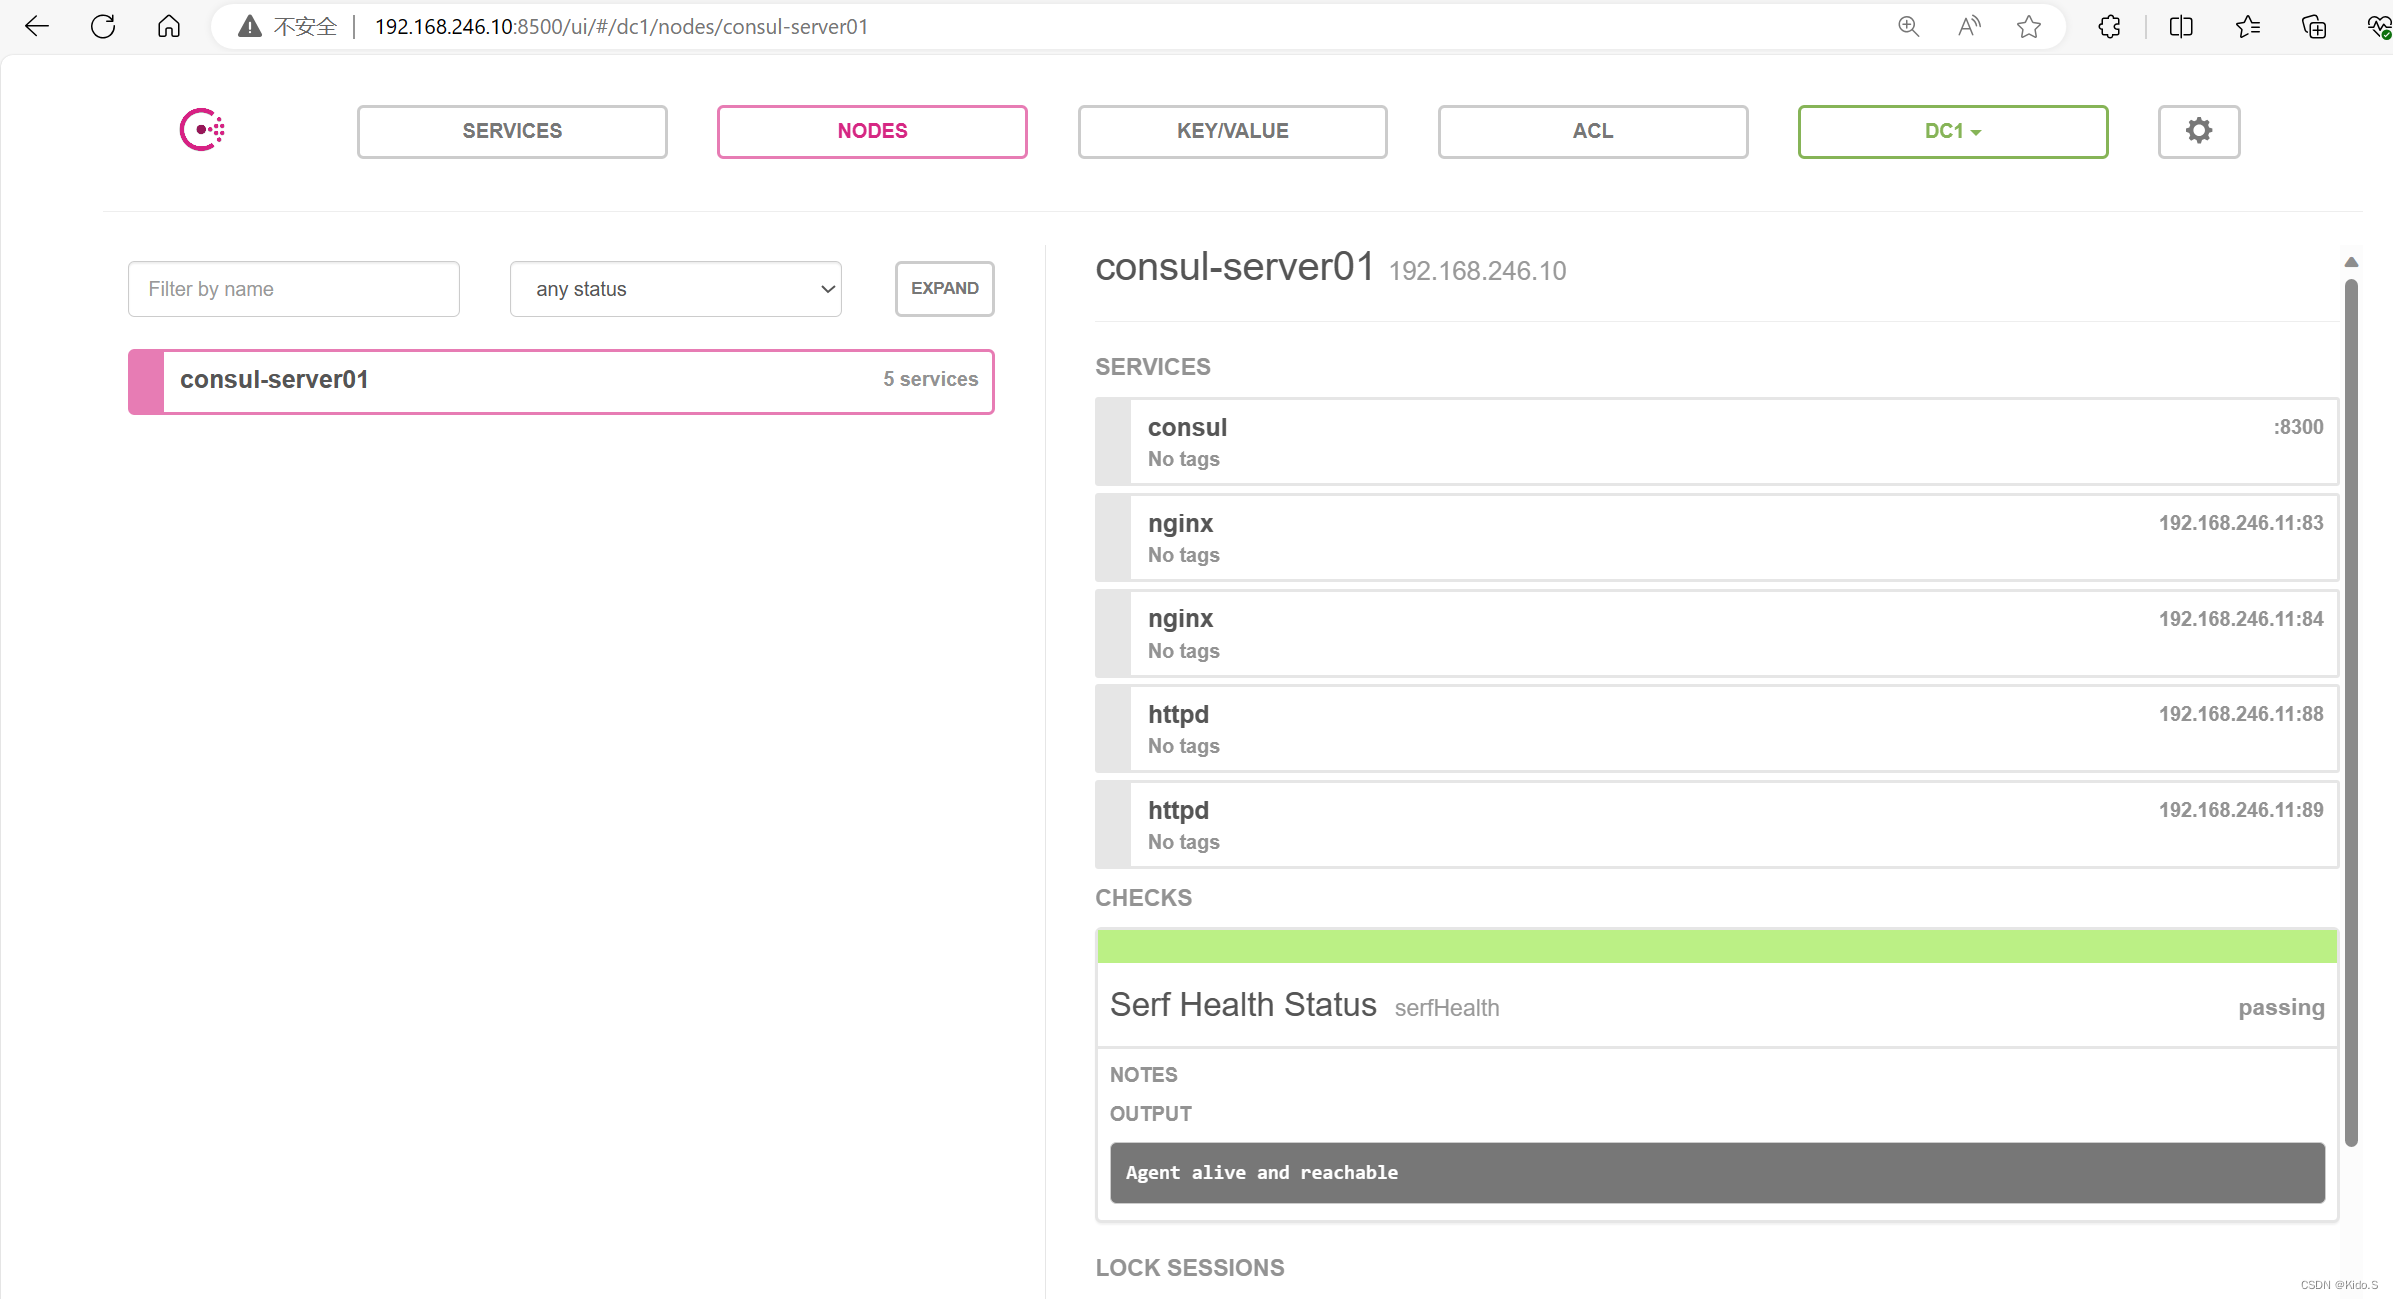Image resolution: width=2393 pixels, height=1299 pixels.
Task: Open the browser home page icon
Action: [x=169, y=27]
